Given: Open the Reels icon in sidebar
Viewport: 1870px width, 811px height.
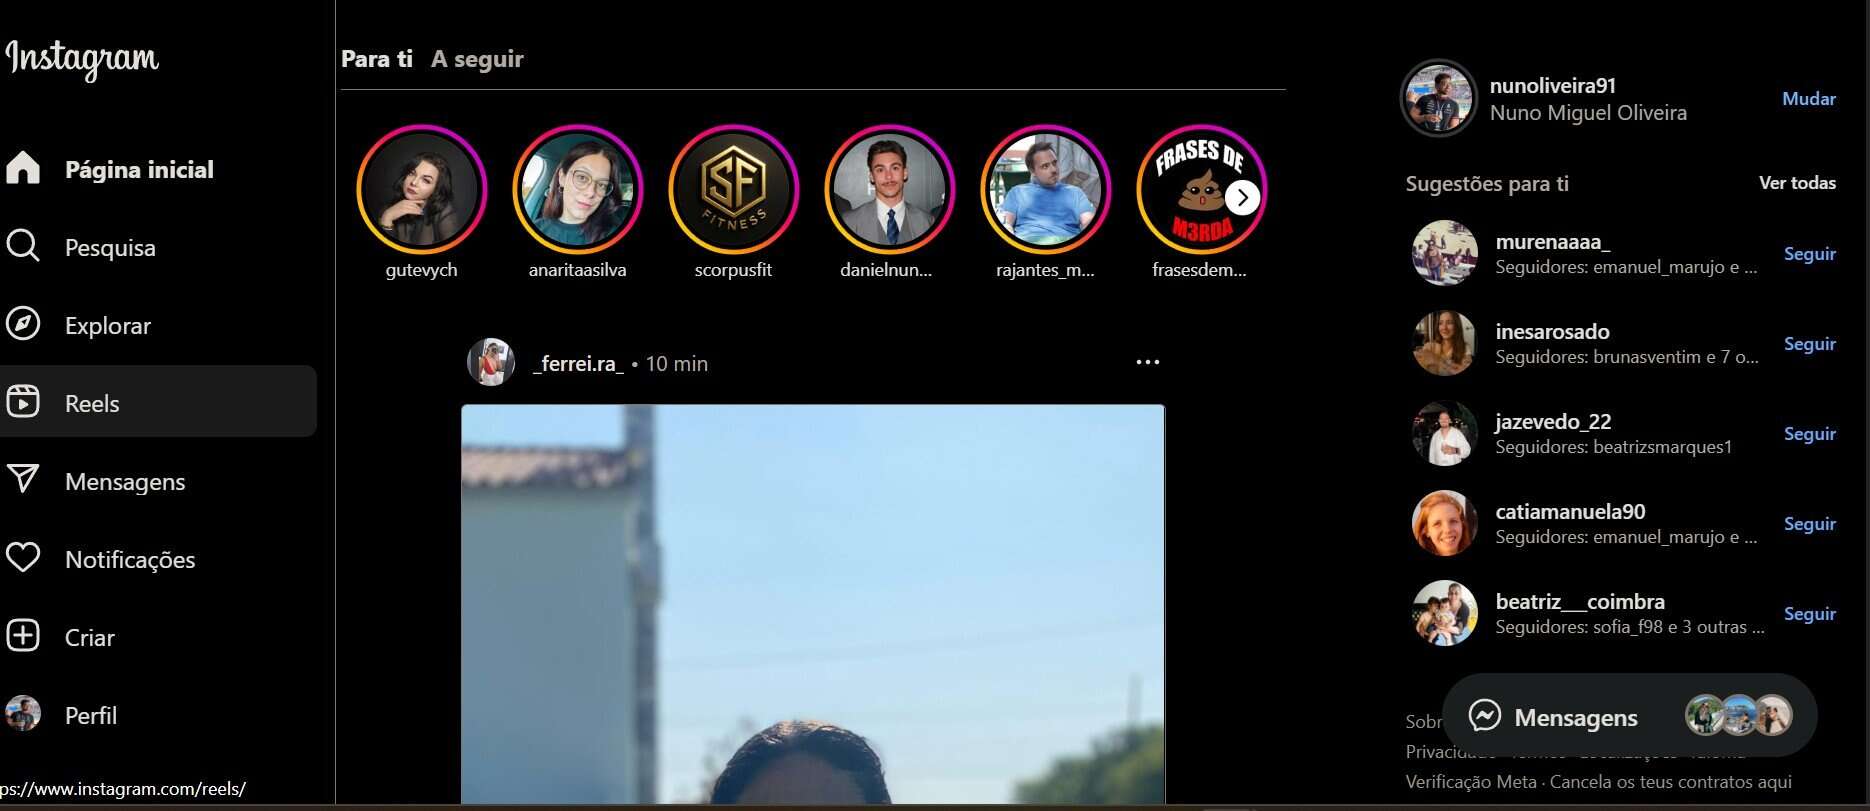Looking at the screenshot, I should pos(23,402).
